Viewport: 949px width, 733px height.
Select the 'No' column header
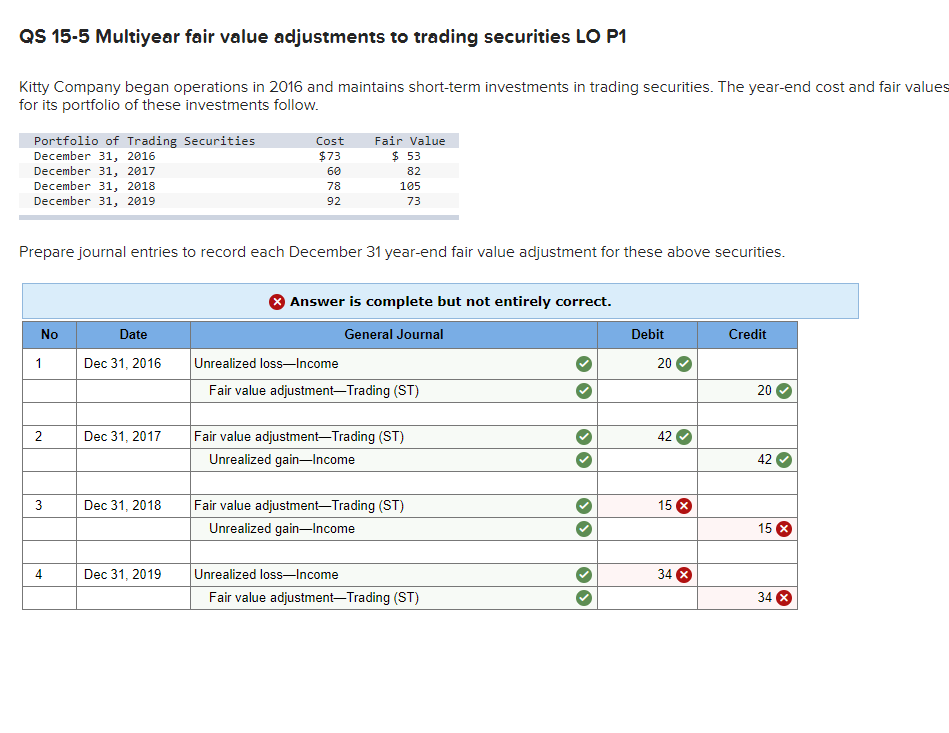50,335
